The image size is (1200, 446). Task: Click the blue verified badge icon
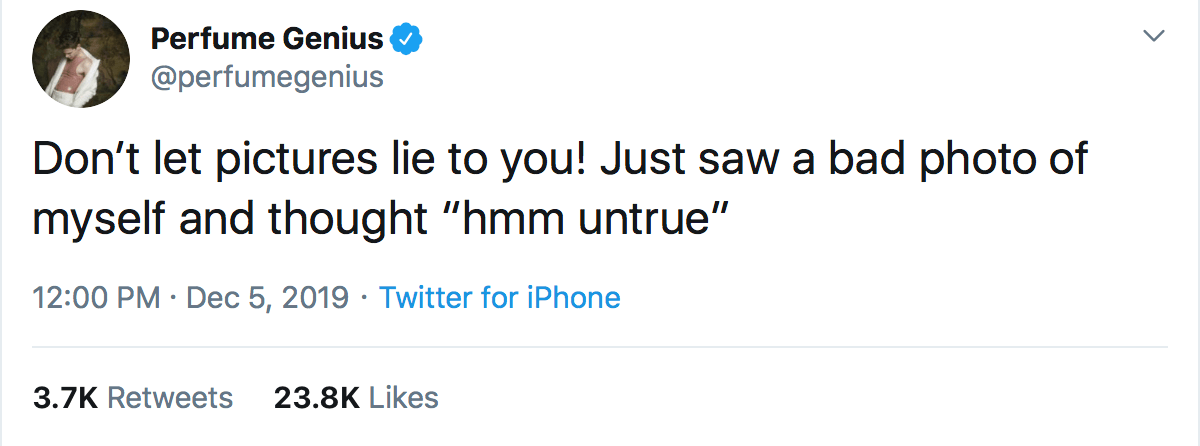406,39
